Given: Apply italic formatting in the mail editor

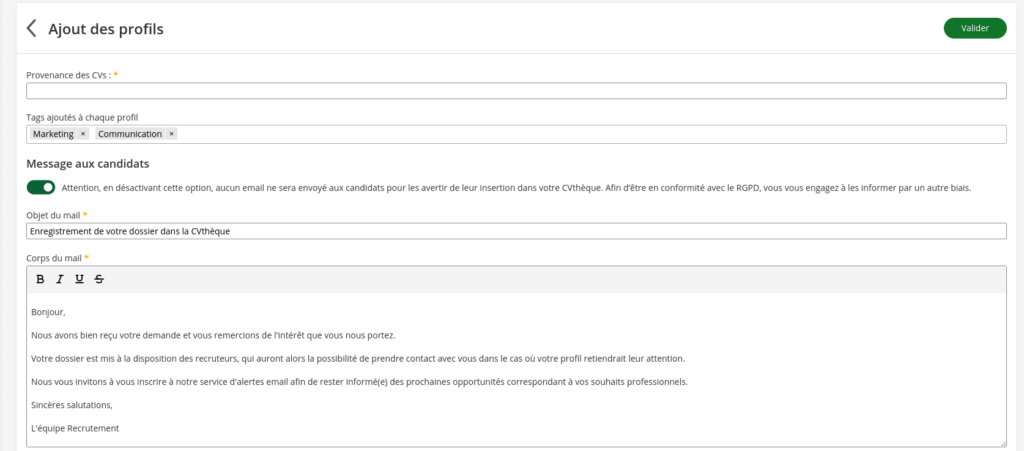Looking at the screenshot, I should (60, 279).
